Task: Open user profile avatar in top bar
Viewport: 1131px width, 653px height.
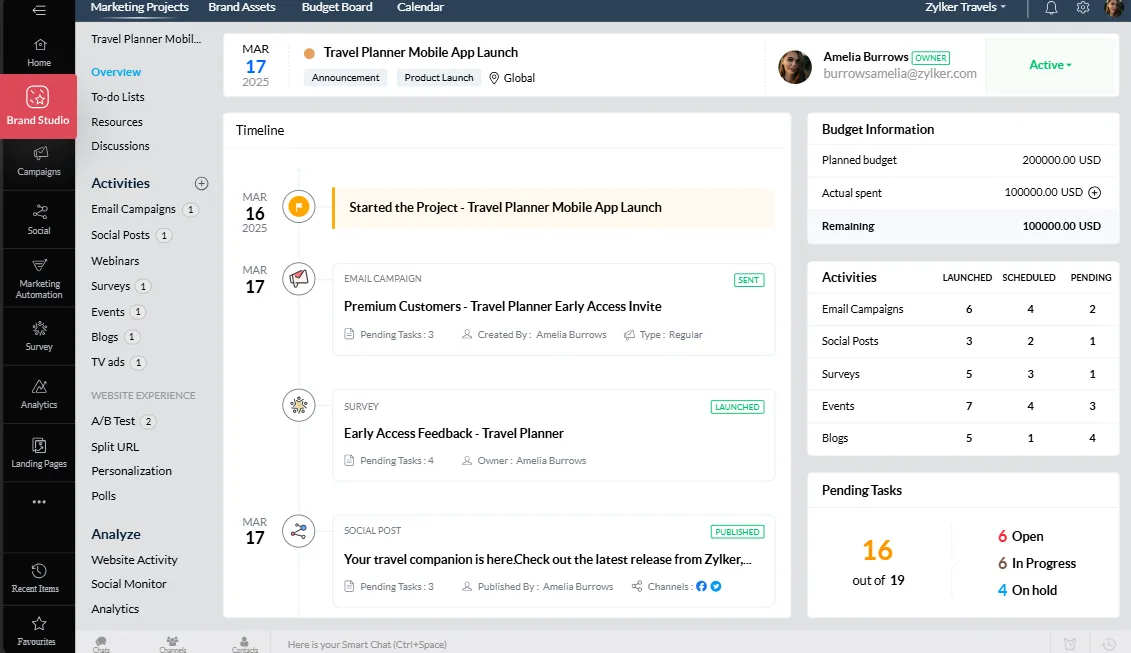Action: pos(1114,8)
